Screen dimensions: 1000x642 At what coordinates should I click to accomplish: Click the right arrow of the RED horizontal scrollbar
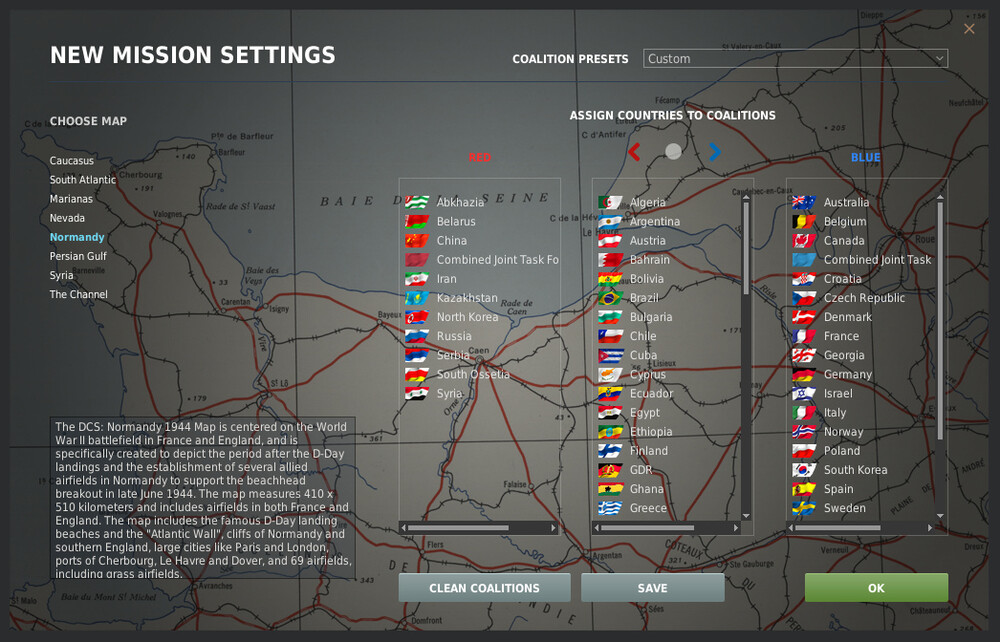[x=554, y=528]
